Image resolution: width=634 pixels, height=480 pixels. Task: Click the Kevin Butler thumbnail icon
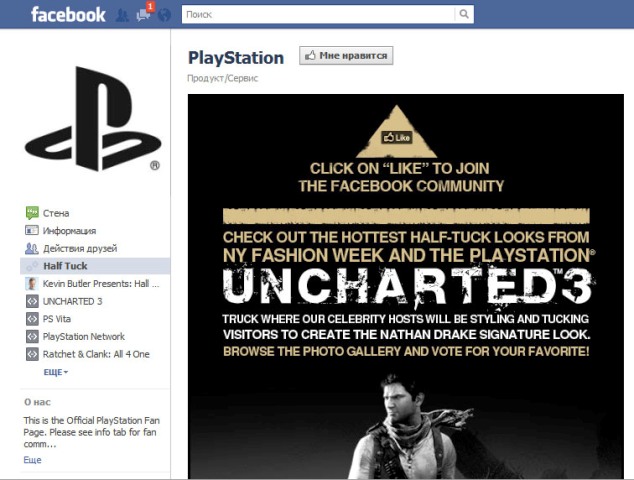(x=32, y=283)
